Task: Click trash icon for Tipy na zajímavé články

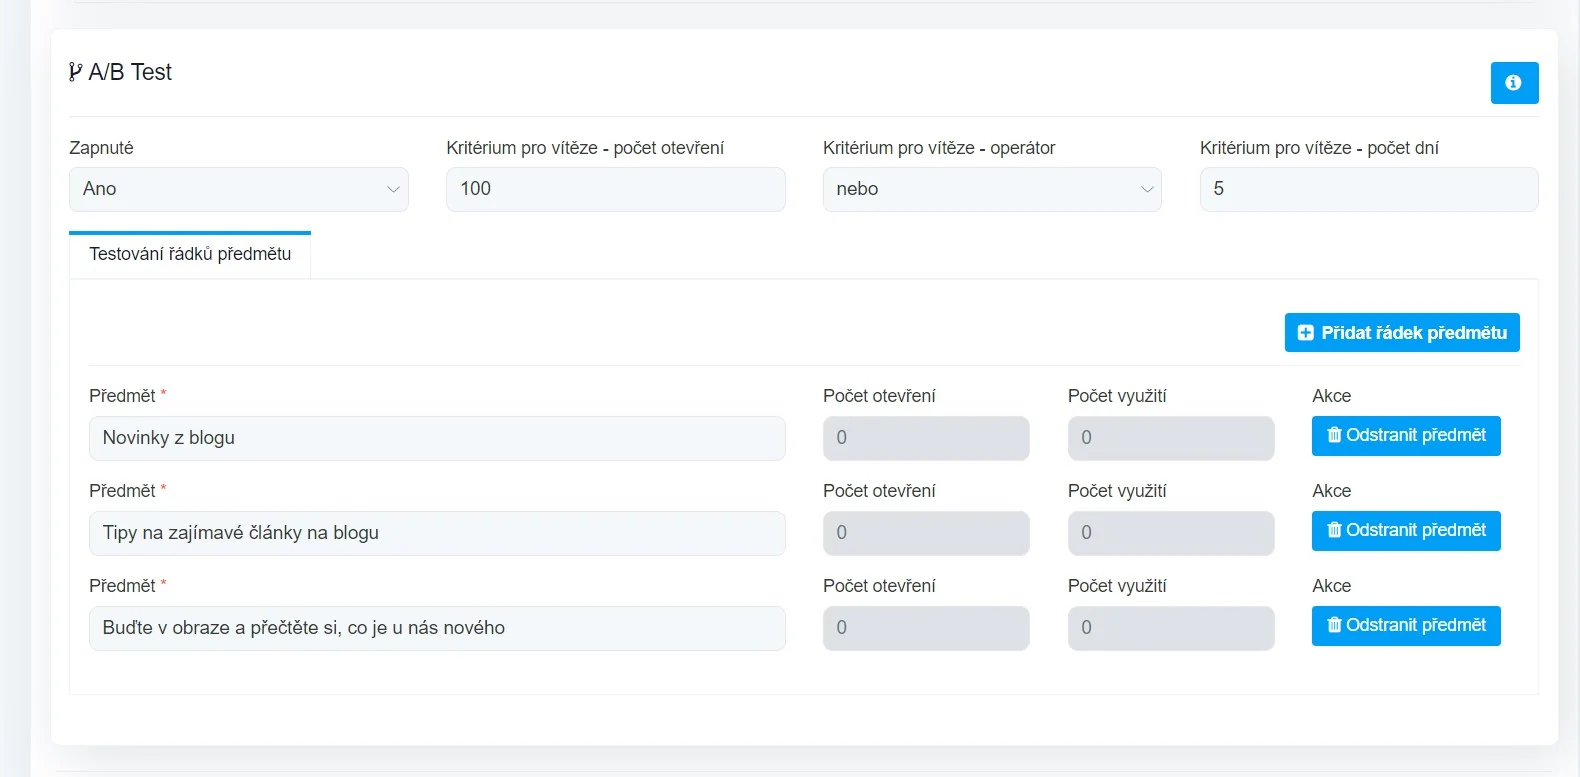Action: [x=1334, y=530]
